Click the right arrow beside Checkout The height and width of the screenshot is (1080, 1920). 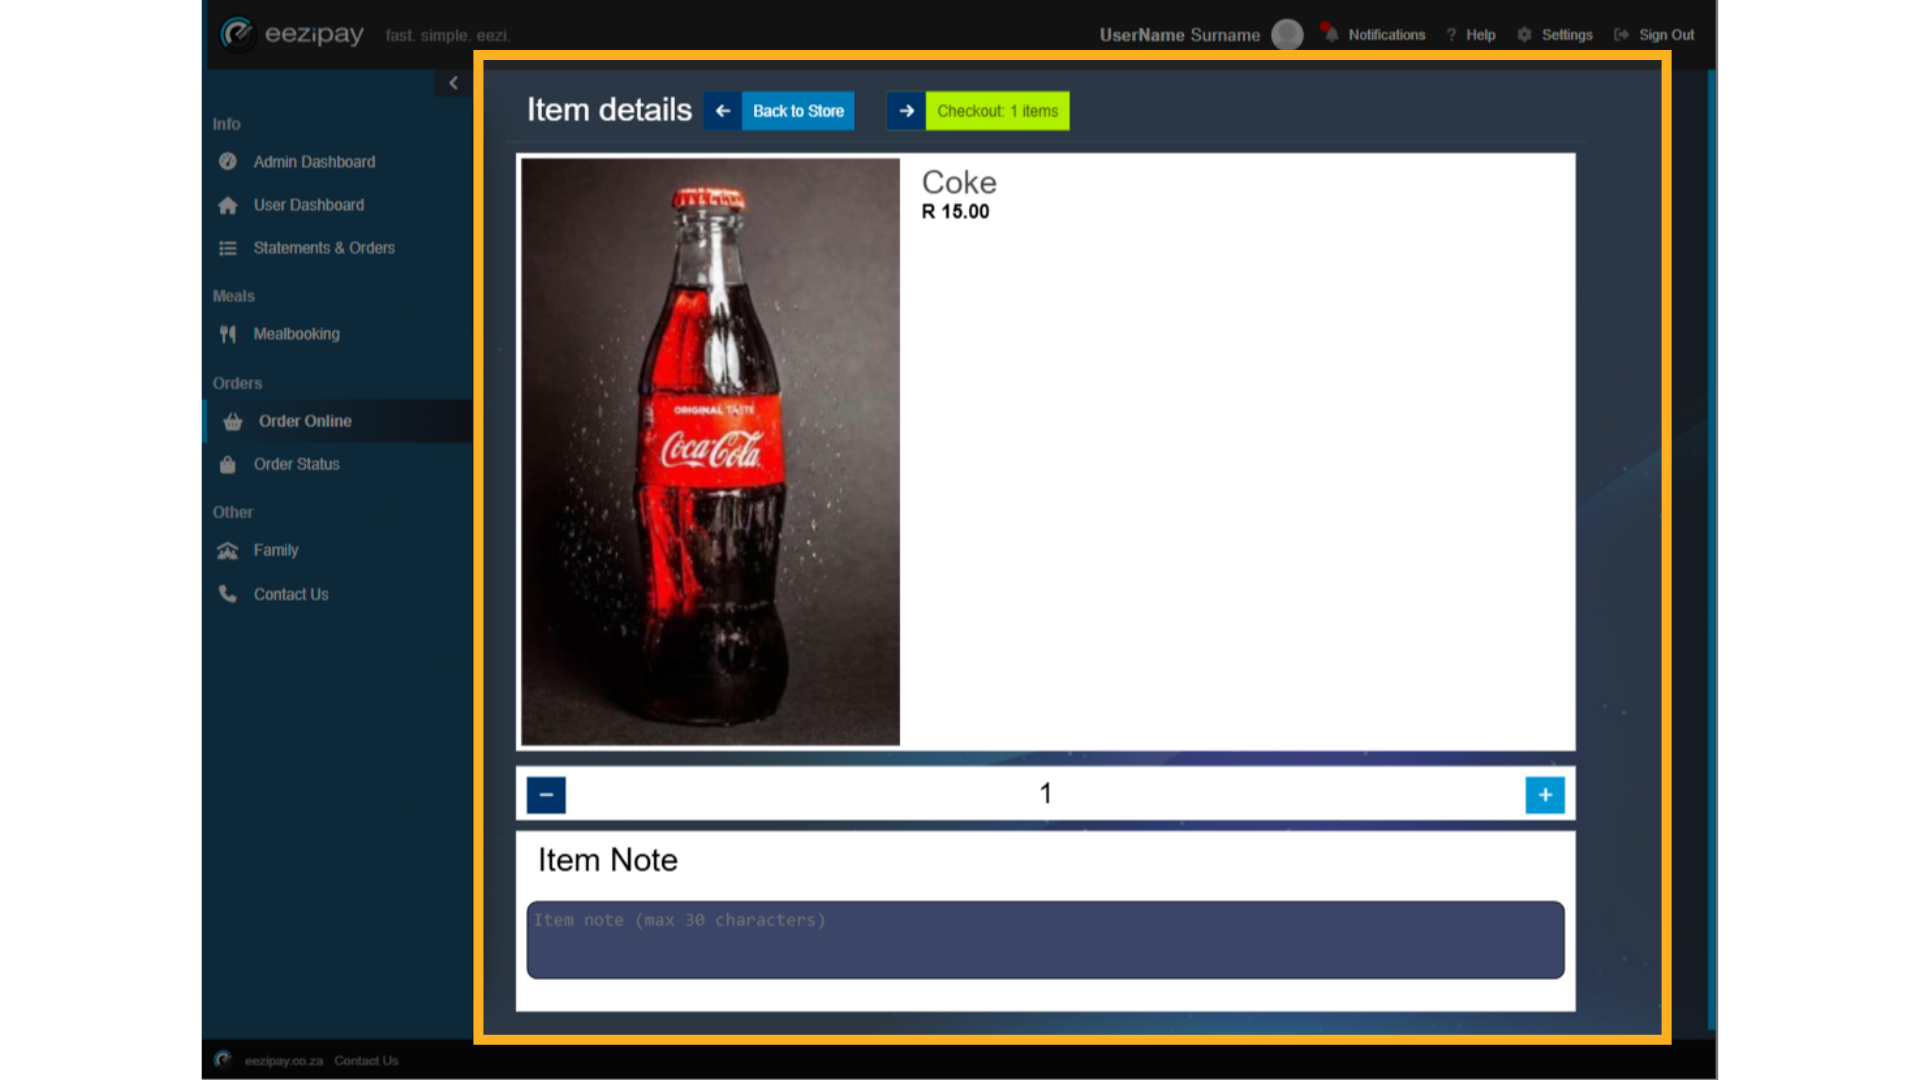(x=906, y=111)
